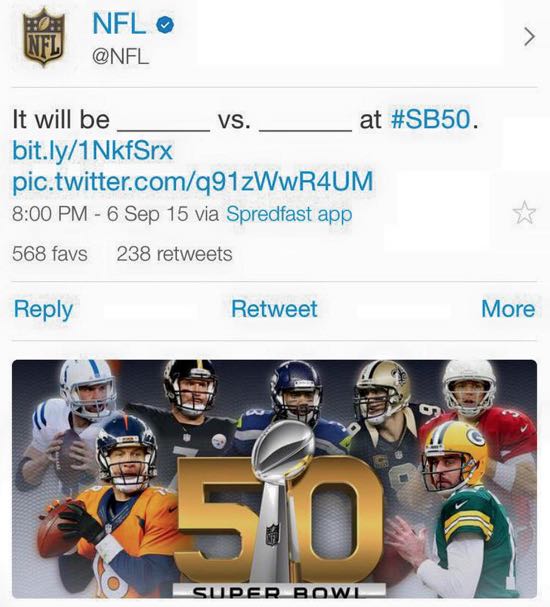Open the More options menu
Image resolution: width=550 pixels, height=607 pixels.
point(508,309)
